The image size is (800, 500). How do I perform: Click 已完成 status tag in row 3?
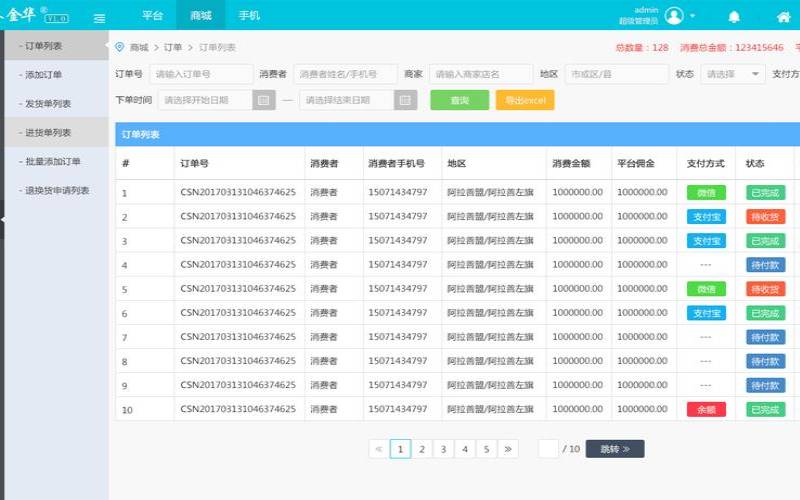(x=765, y=241)
